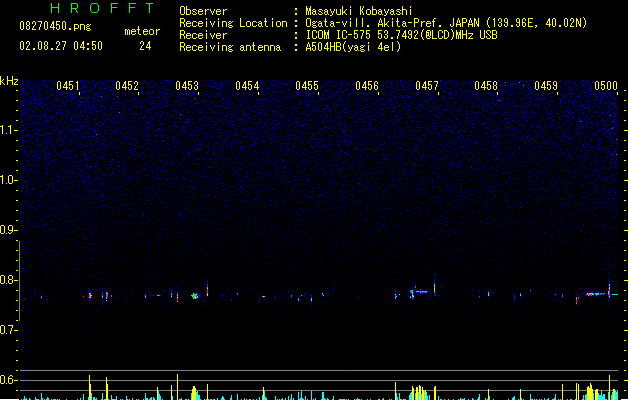
Task: Click the kHz axis unit label
Action: coord(9,81)
